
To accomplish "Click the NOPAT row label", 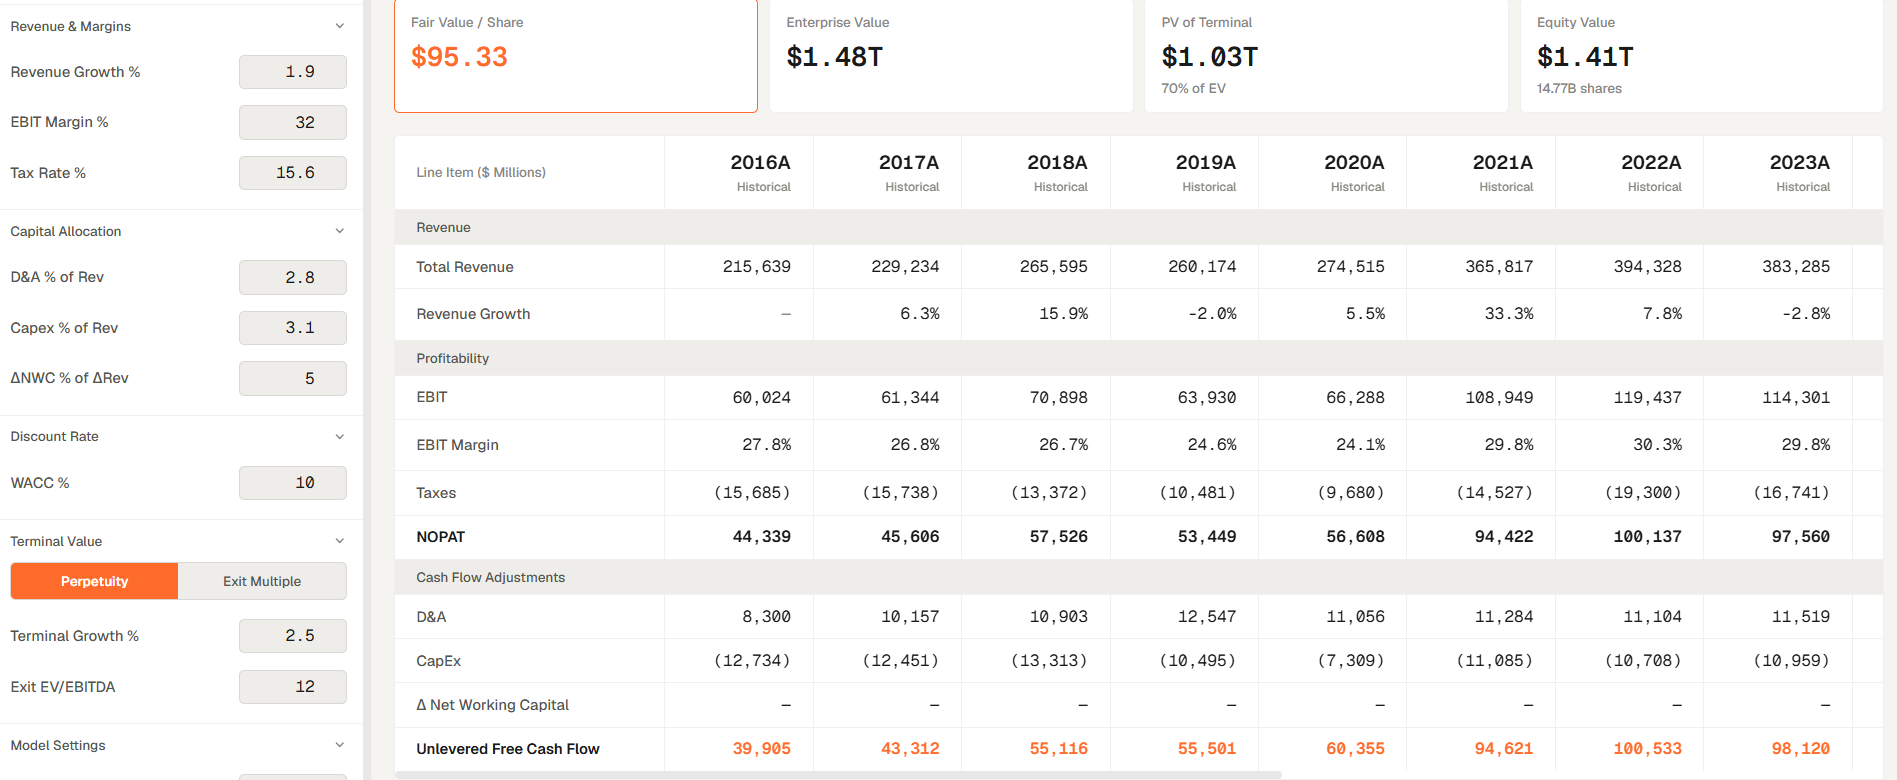I will 441,537.
